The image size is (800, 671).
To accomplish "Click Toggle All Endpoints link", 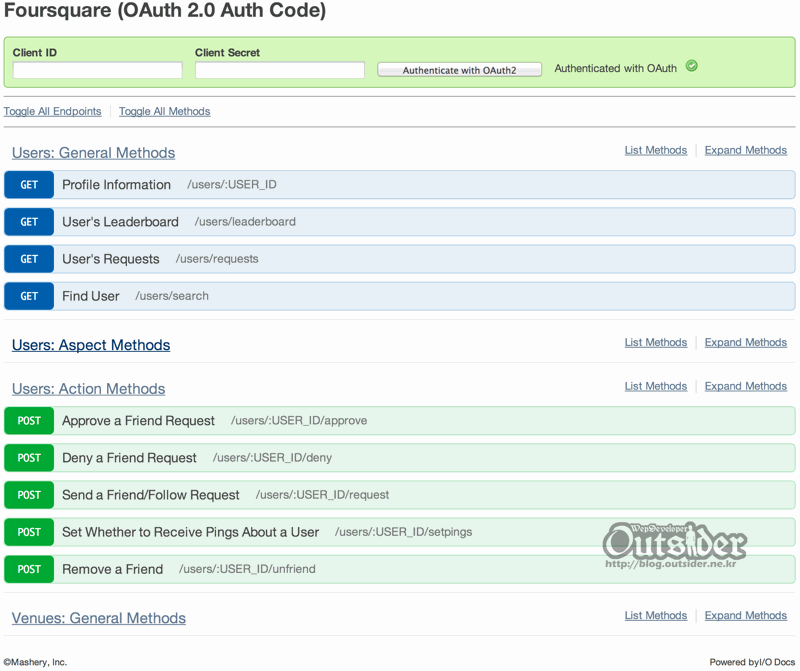I will coord(53,111).
